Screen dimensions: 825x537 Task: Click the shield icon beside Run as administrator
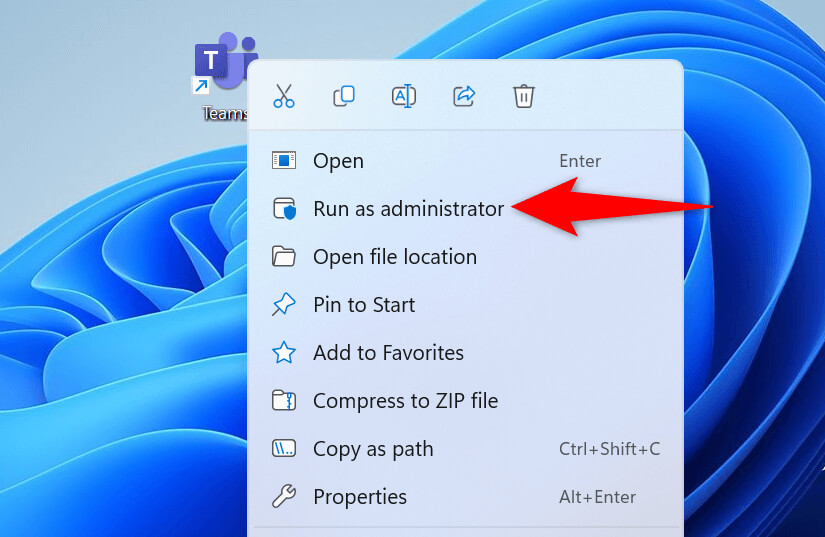[284, 208]
